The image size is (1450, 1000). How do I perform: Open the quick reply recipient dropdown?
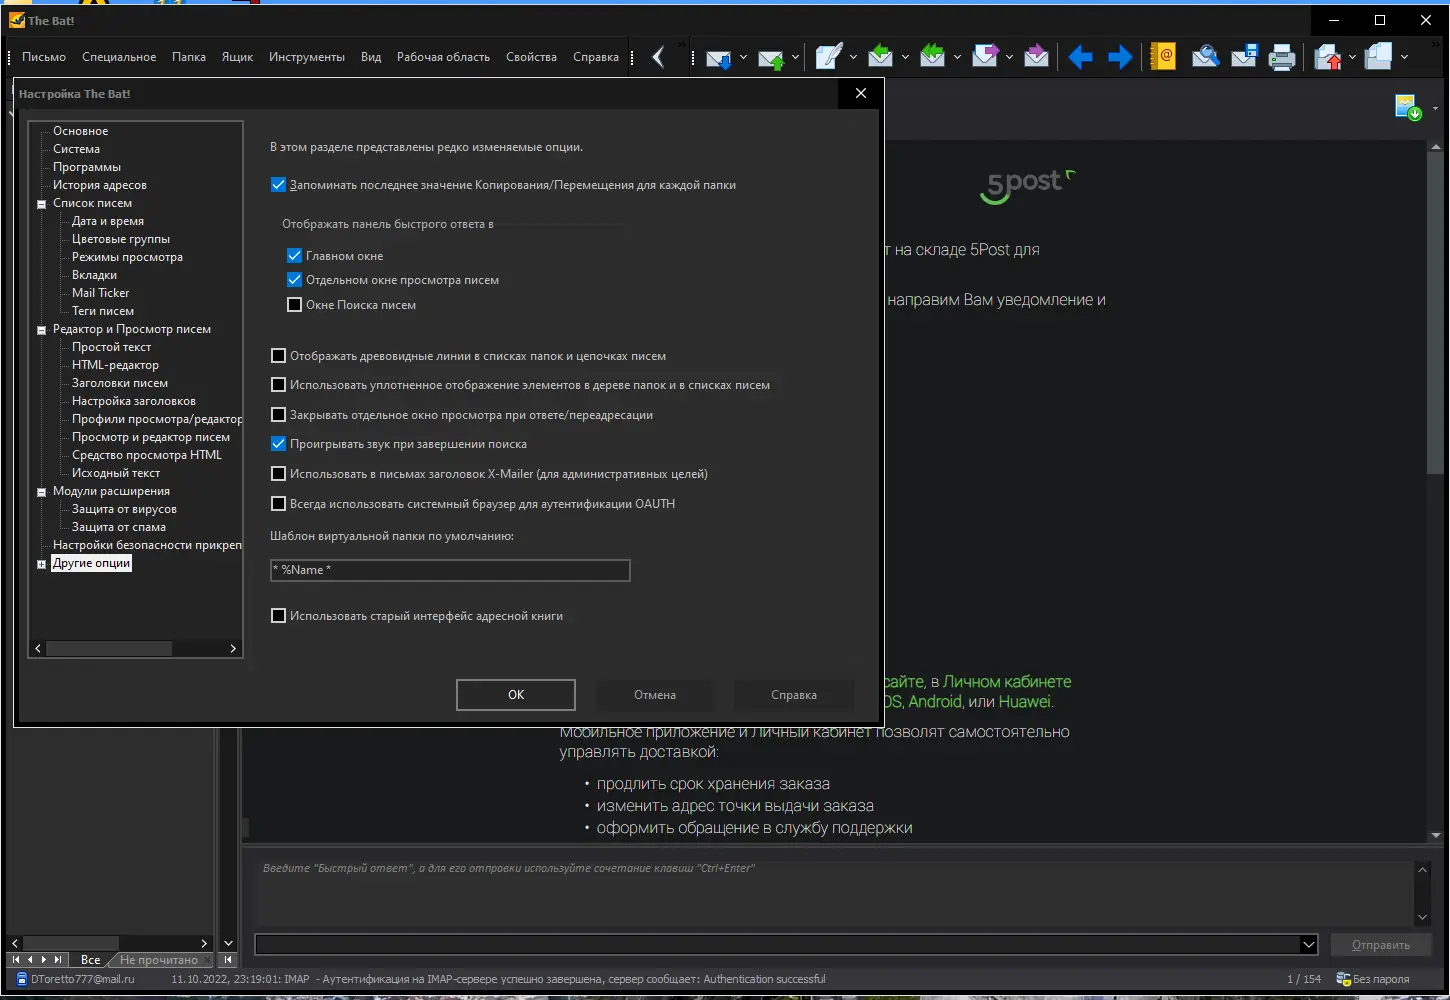coord(1308,945)
